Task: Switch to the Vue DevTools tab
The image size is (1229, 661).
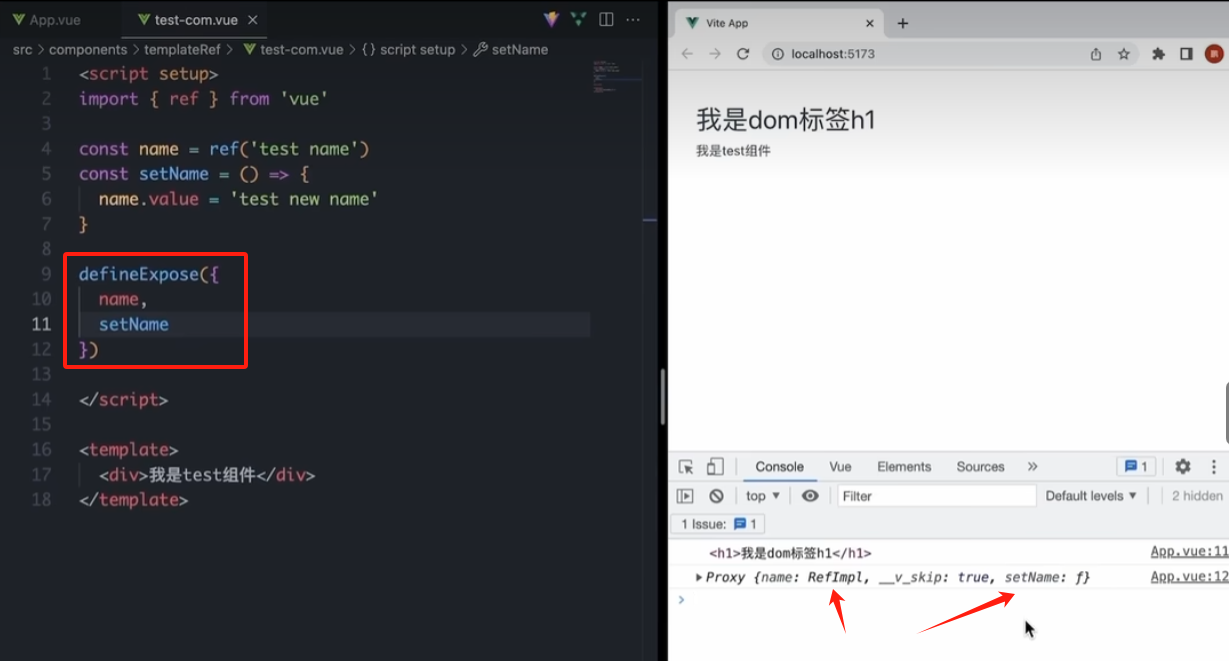Action: pos(840,467)
